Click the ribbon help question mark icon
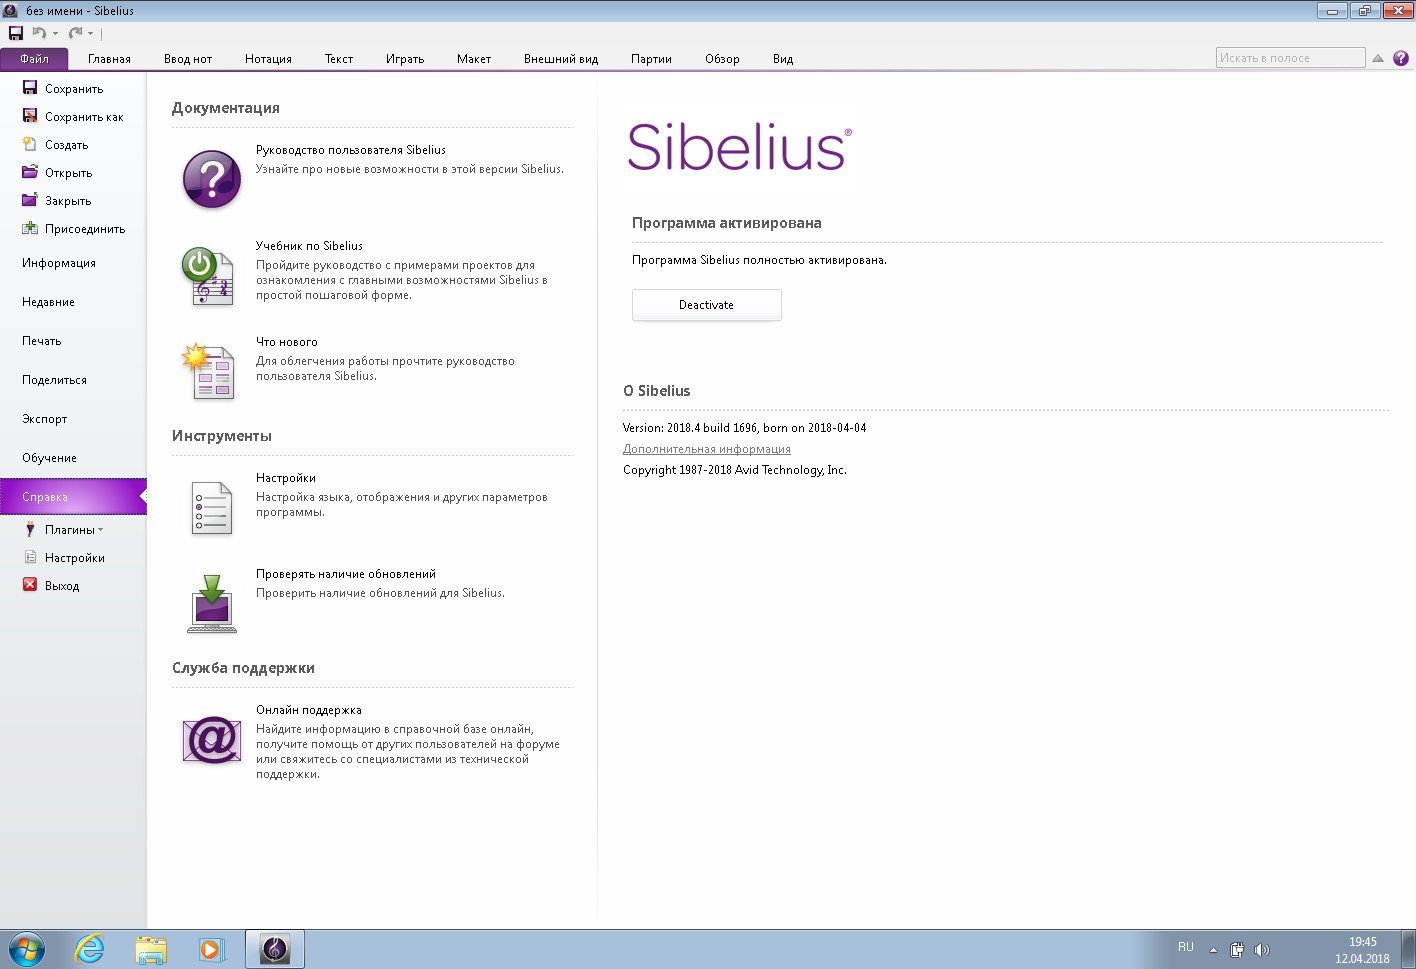This screenshot has height=969, width=1416. [1400, 58]
